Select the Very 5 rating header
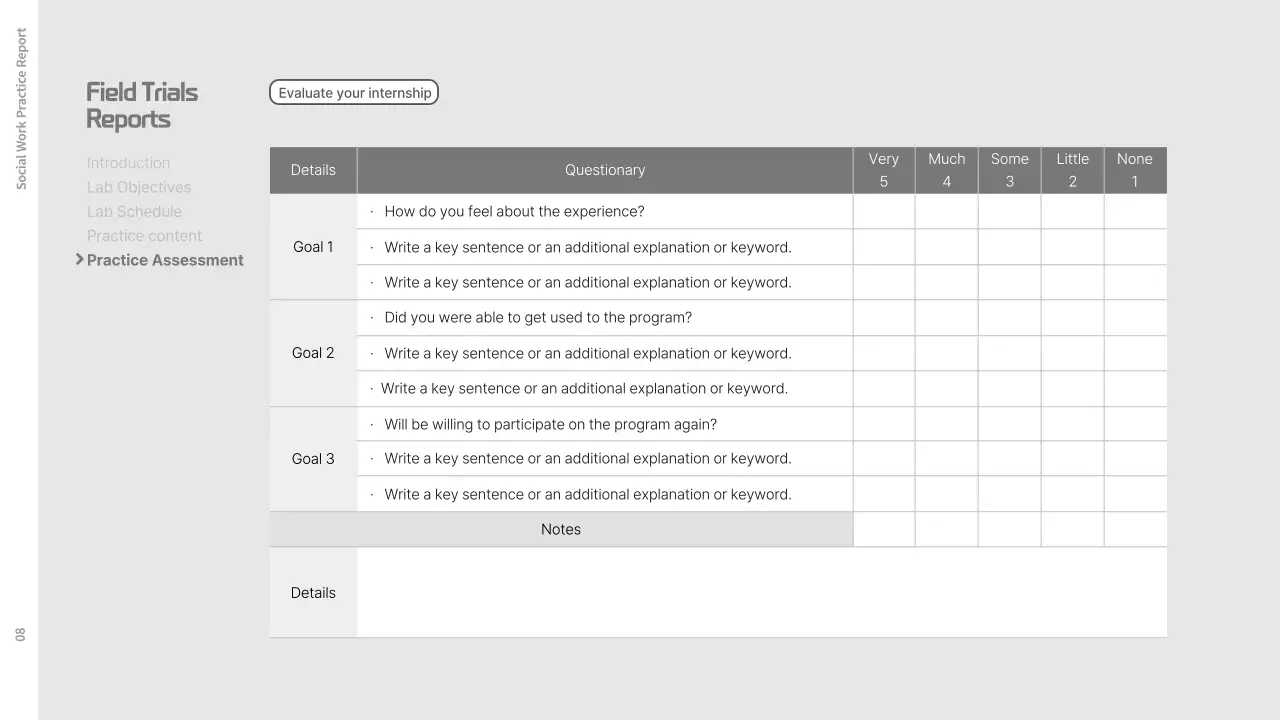Screen dimensions: 1280x720 coord(884,169)
